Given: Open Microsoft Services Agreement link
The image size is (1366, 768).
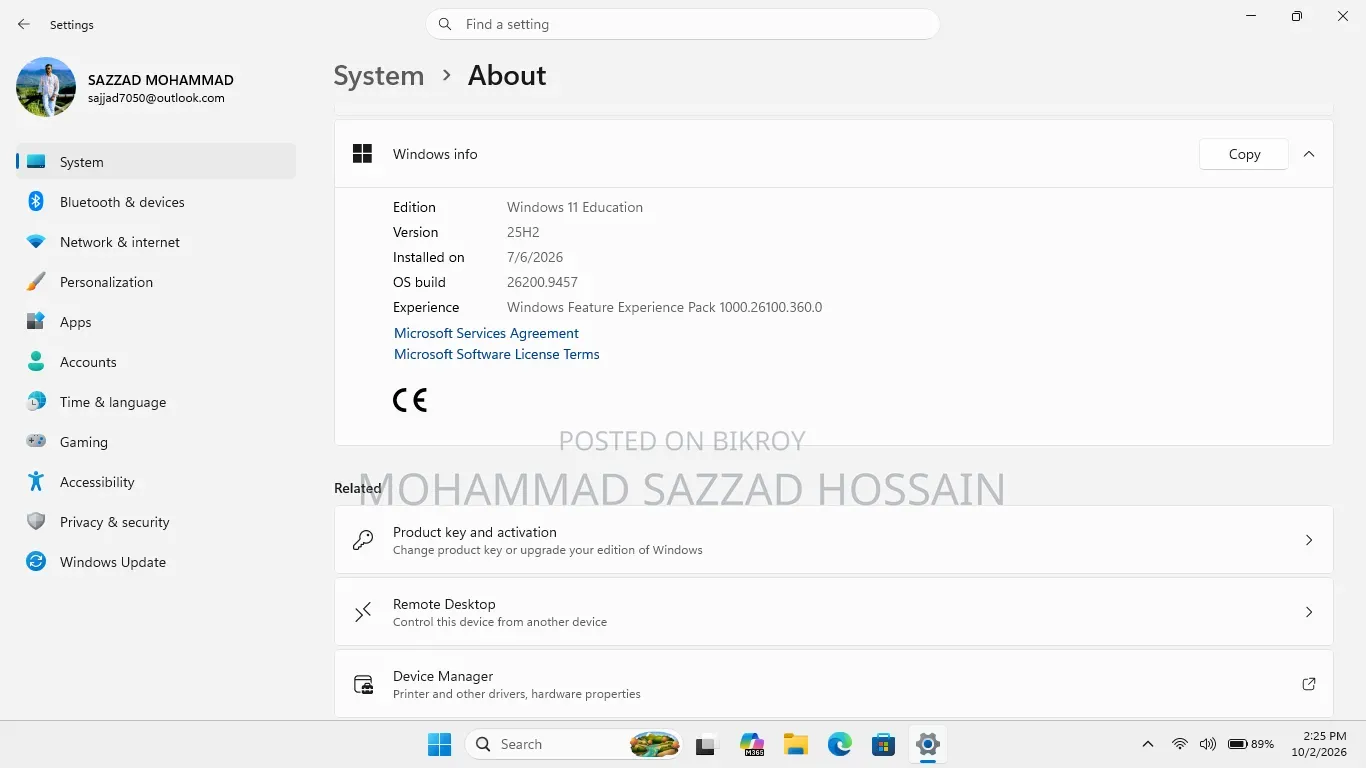Looking at the screenshot, I should pos(486,333).
